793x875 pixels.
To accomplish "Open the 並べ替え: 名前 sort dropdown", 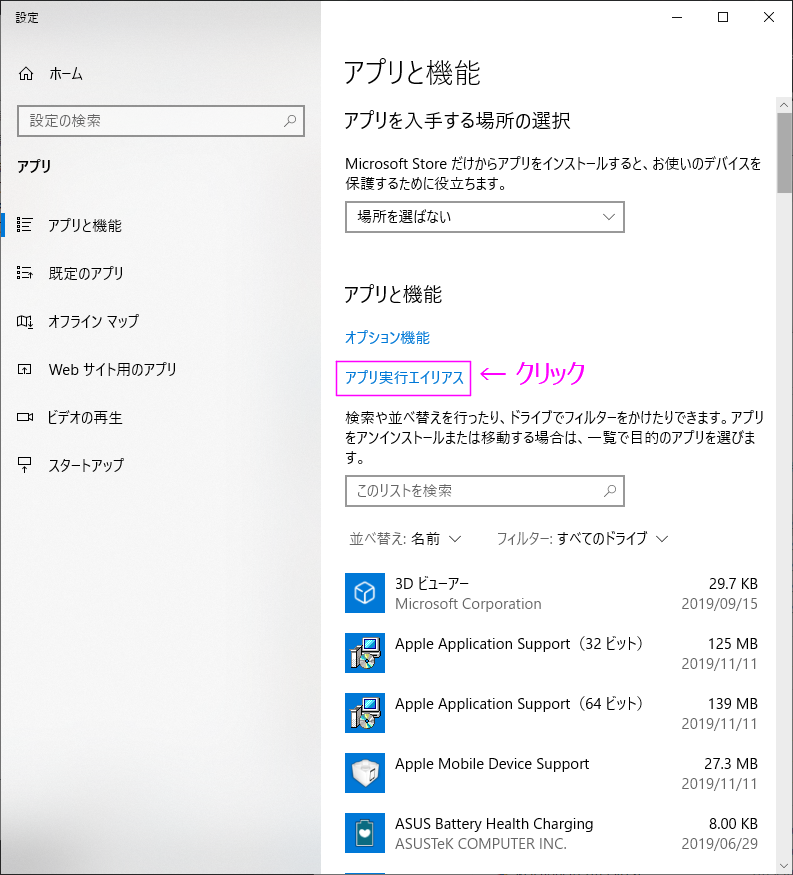I will click(x=405, y=539).
